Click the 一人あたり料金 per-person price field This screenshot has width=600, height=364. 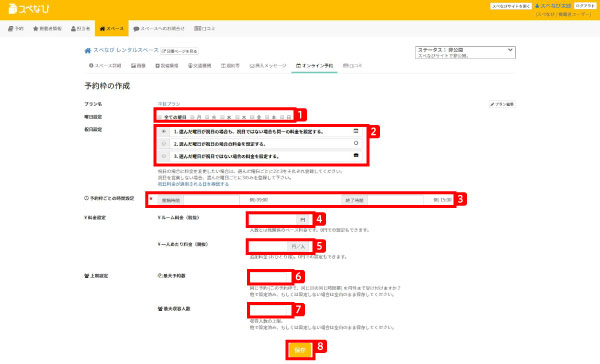(268, 246)
